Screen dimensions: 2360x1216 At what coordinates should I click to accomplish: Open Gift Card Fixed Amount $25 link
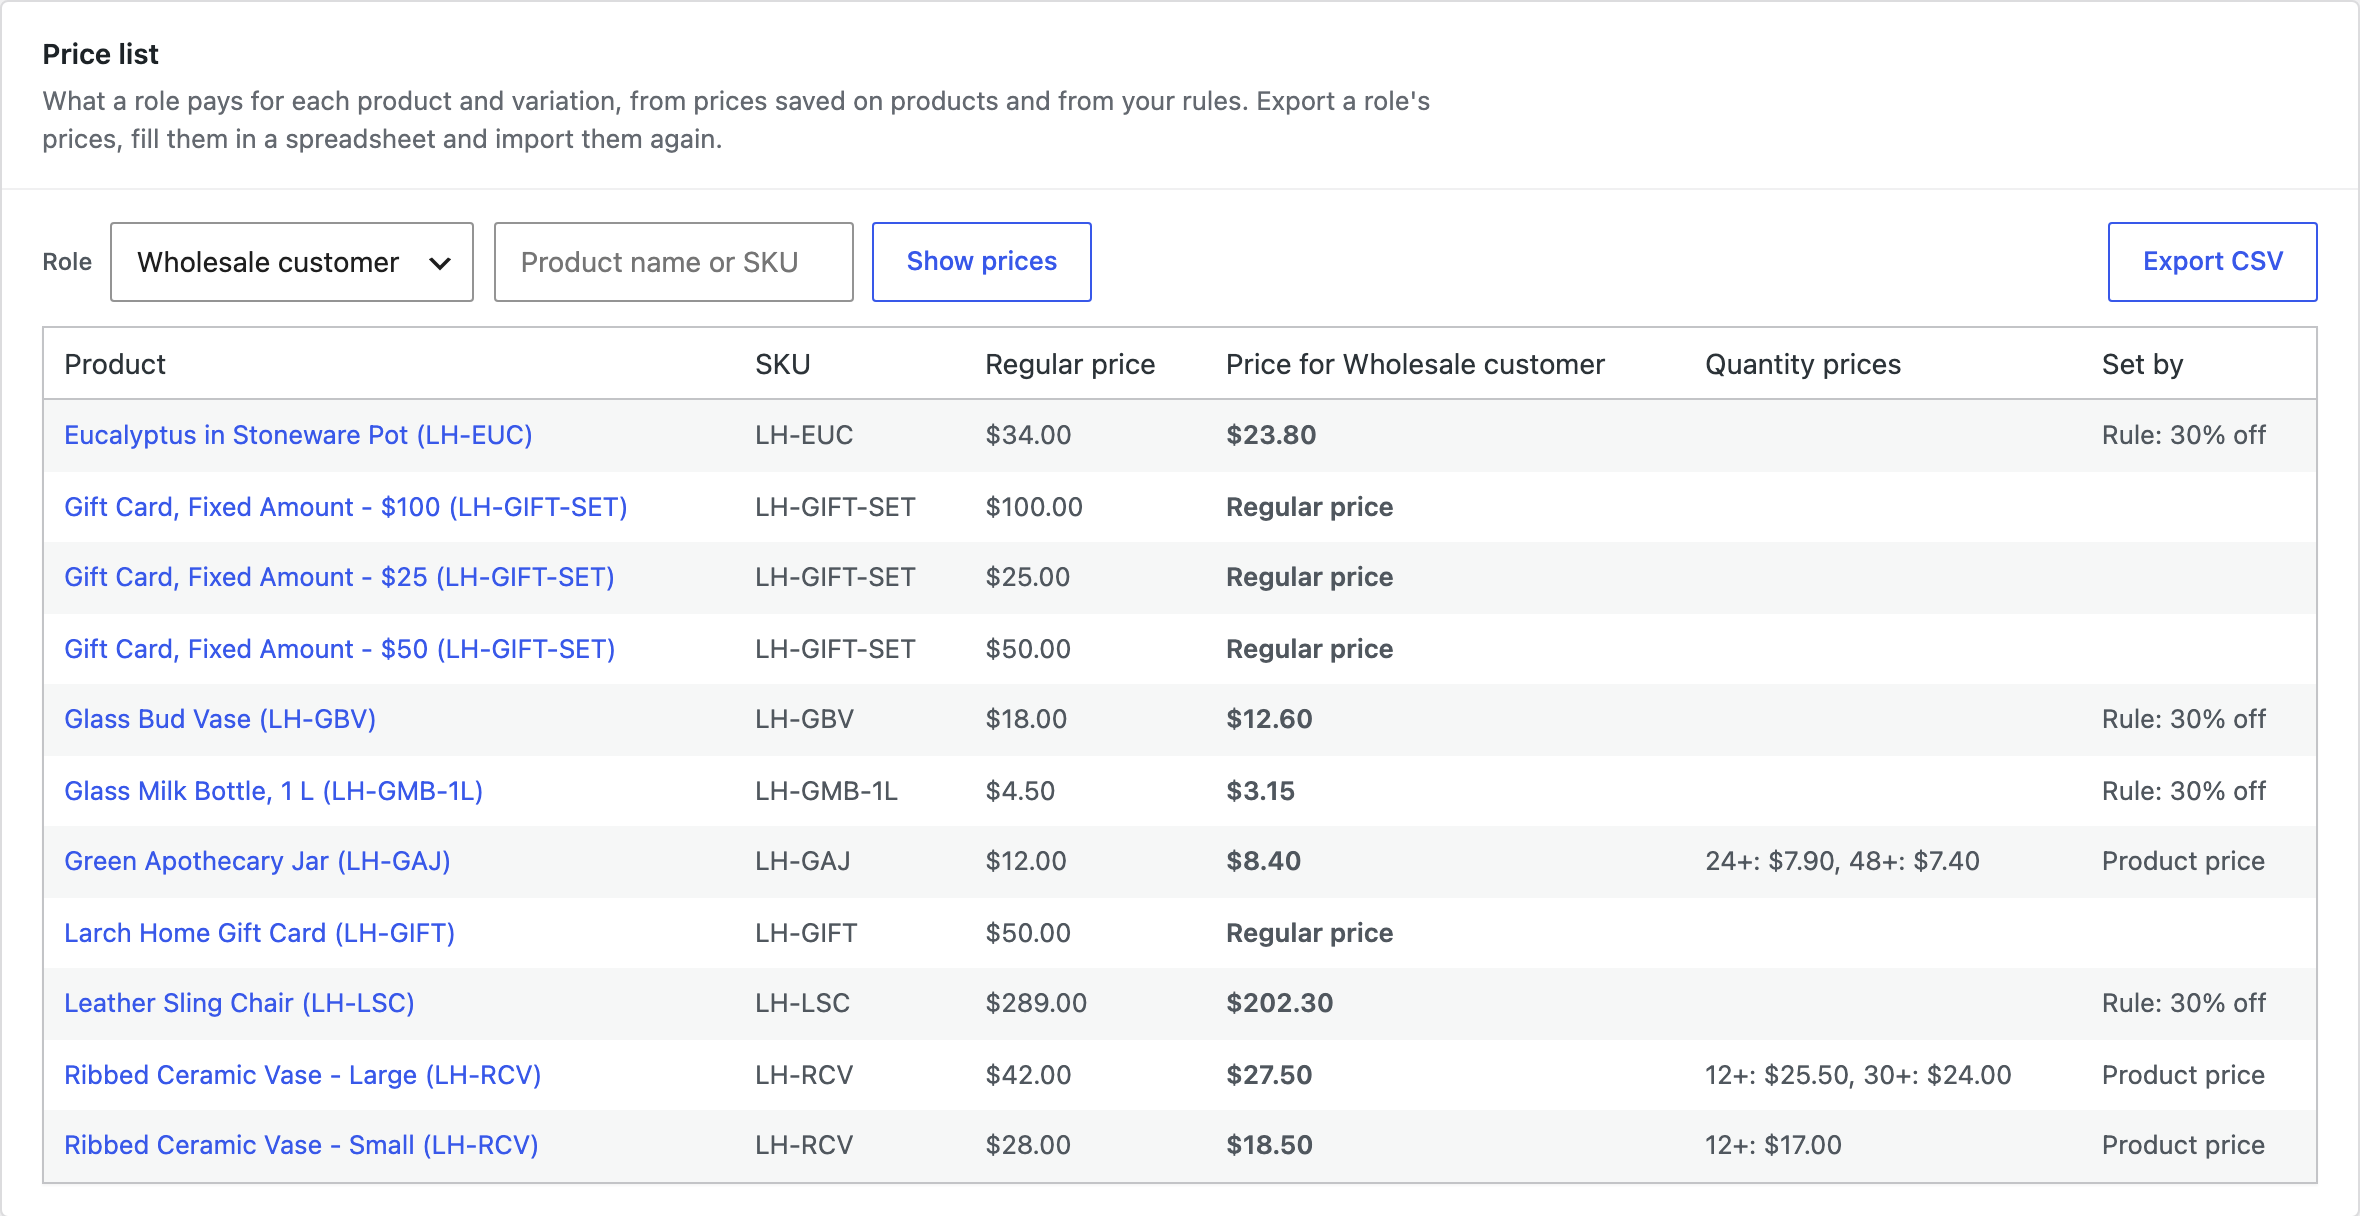[x=339, y=577]
